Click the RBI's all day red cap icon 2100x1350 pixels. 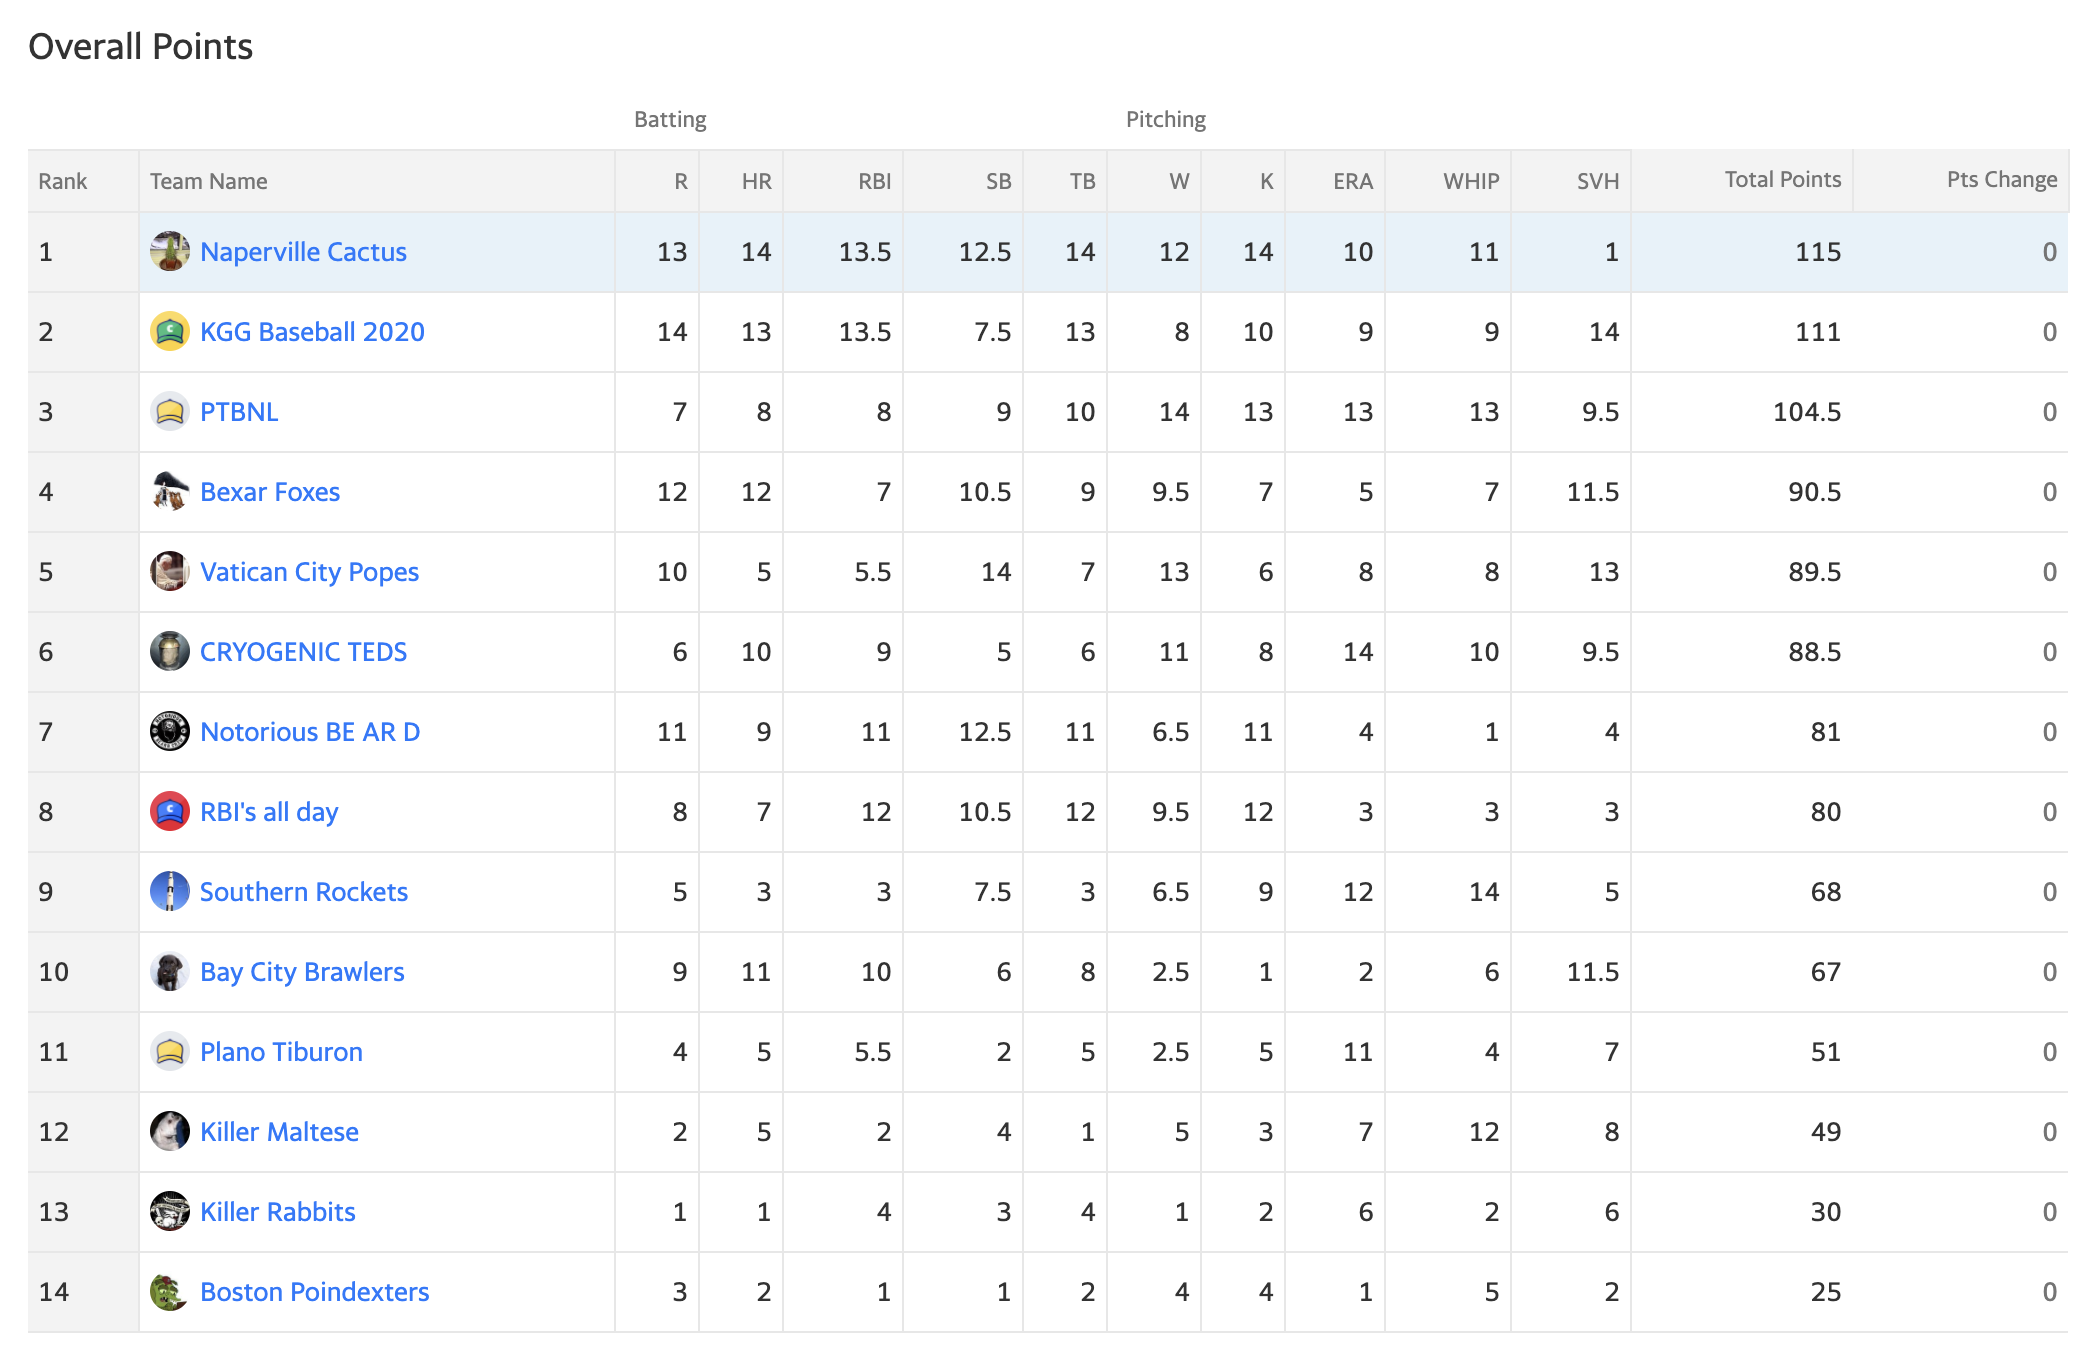click(x=170, y=811)
